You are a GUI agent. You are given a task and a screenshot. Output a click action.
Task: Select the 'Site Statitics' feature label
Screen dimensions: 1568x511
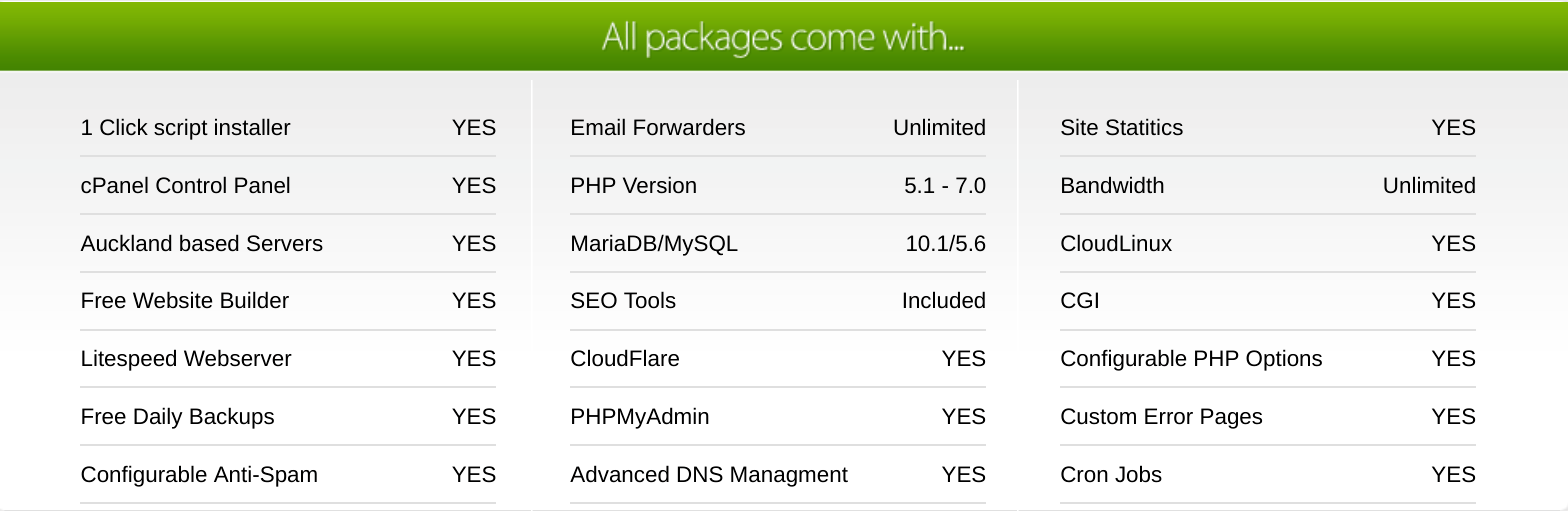1121,128
